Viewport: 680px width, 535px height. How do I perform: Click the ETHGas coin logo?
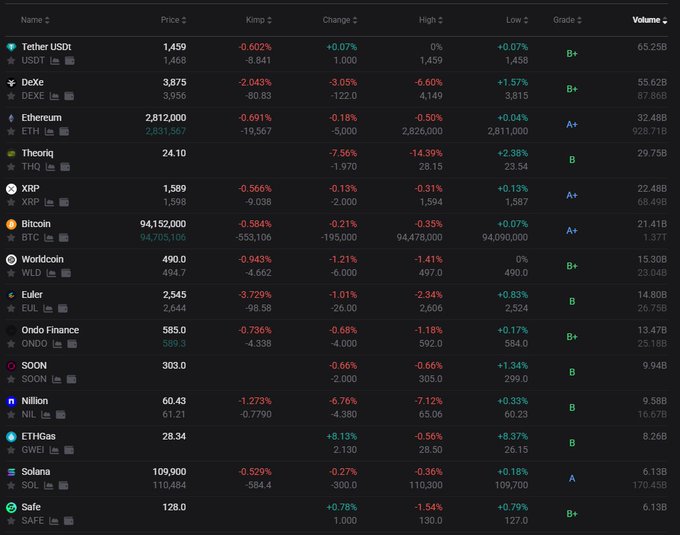tap(11, 437)
